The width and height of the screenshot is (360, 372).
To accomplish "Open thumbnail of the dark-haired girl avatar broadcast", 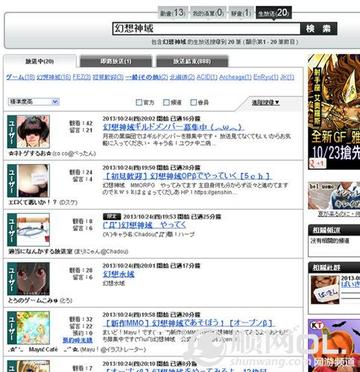I will coord(33,132).
